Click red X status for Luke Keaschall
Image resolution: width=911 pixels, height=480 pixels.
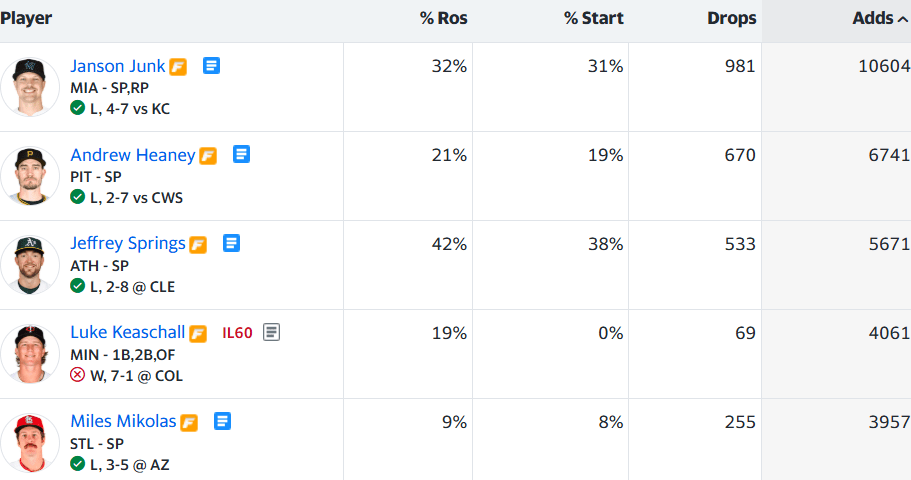click(x=77, y=375)
